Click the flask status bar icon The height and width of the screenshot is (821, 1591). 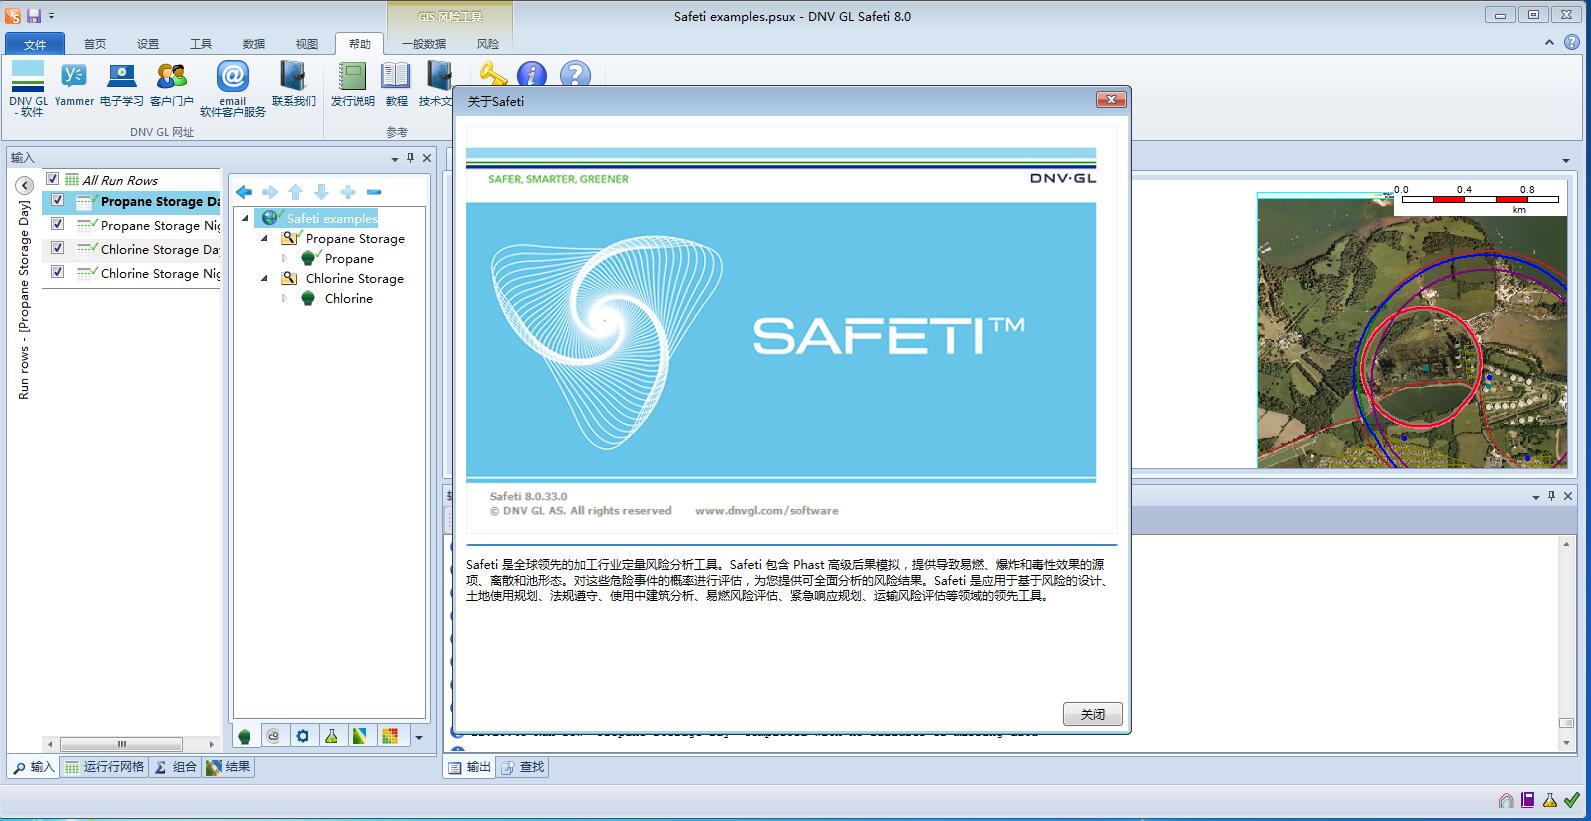(x=1550, y=800)
